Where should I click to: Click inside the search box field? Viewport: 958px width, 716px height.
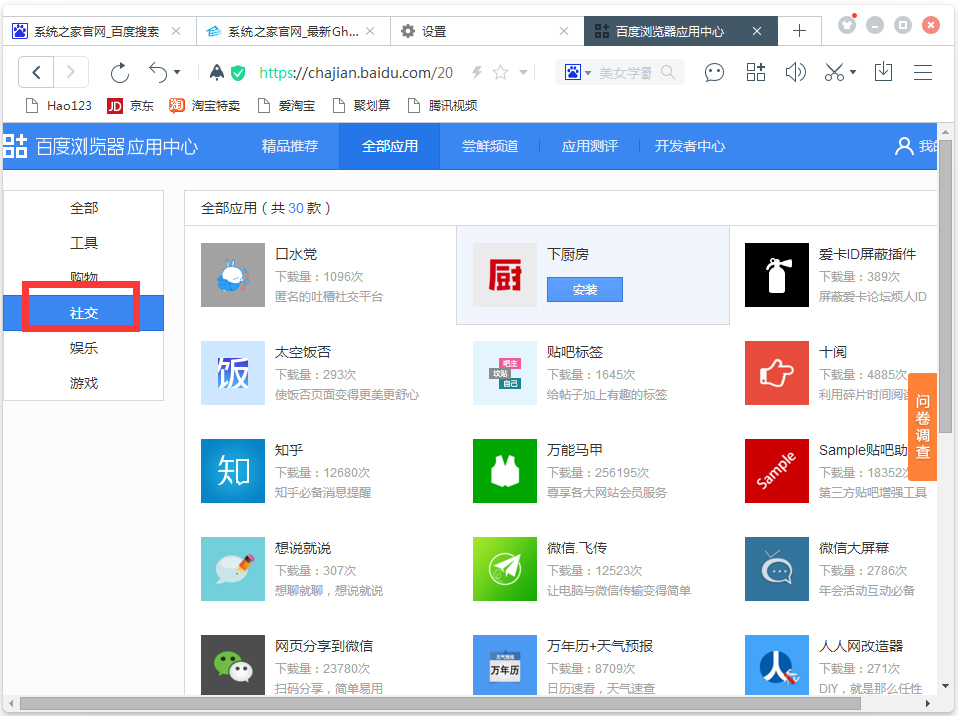[626, 73]
